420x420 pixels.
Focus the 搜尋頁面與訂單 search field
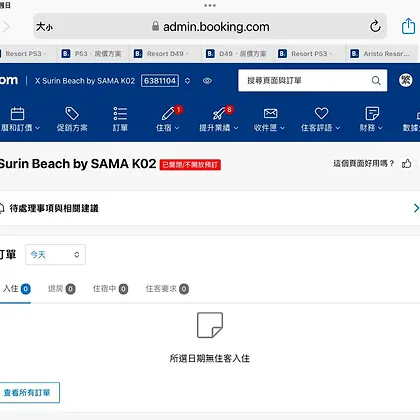(x=313, y=80)
